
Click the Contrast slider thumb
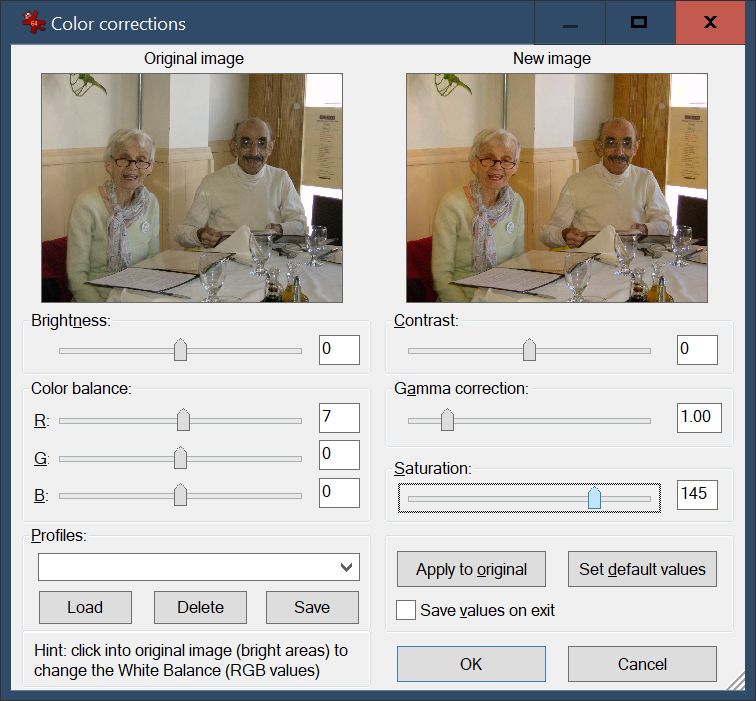coord(529,350)
